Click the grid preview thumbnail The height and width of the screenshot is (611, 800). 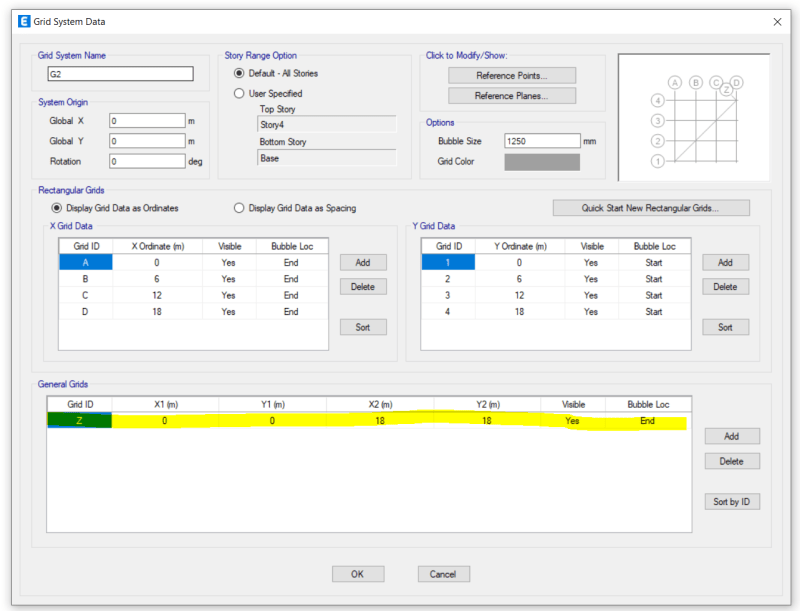pos(694,117)
